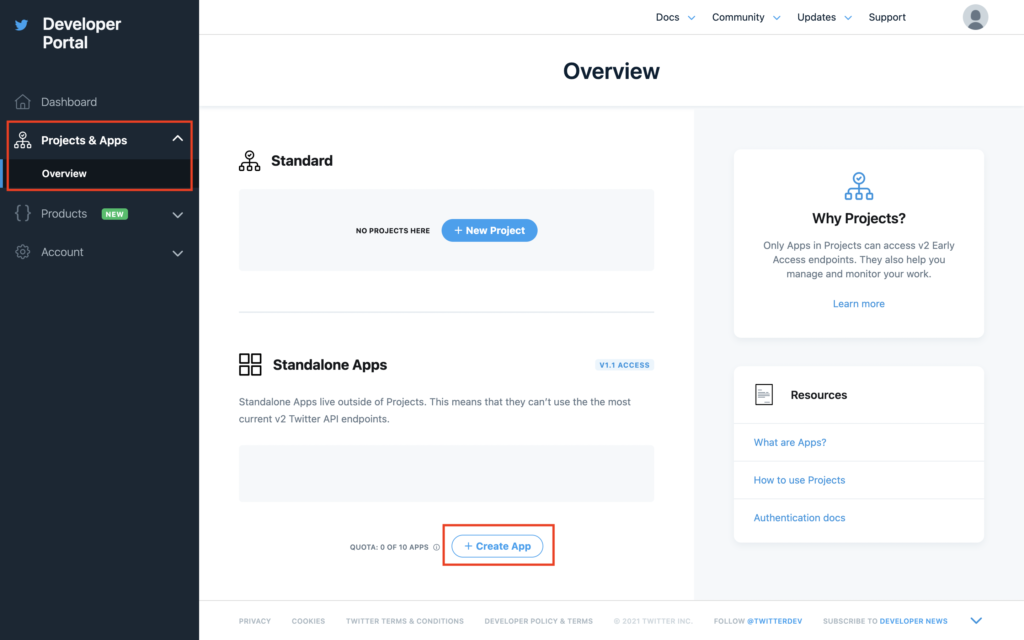
Task: Open the Authentication docs link
Action: click(x=799, y=518)
